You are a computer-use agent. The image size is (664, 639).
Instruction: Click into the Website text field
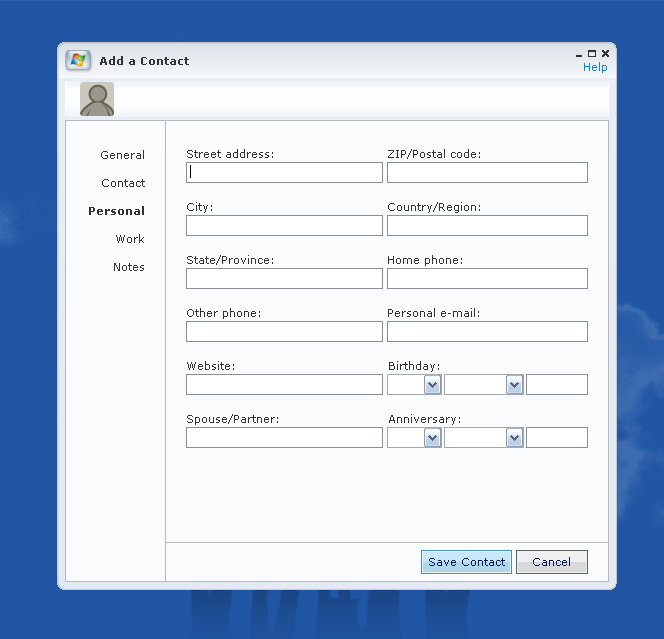coord(284,385)
